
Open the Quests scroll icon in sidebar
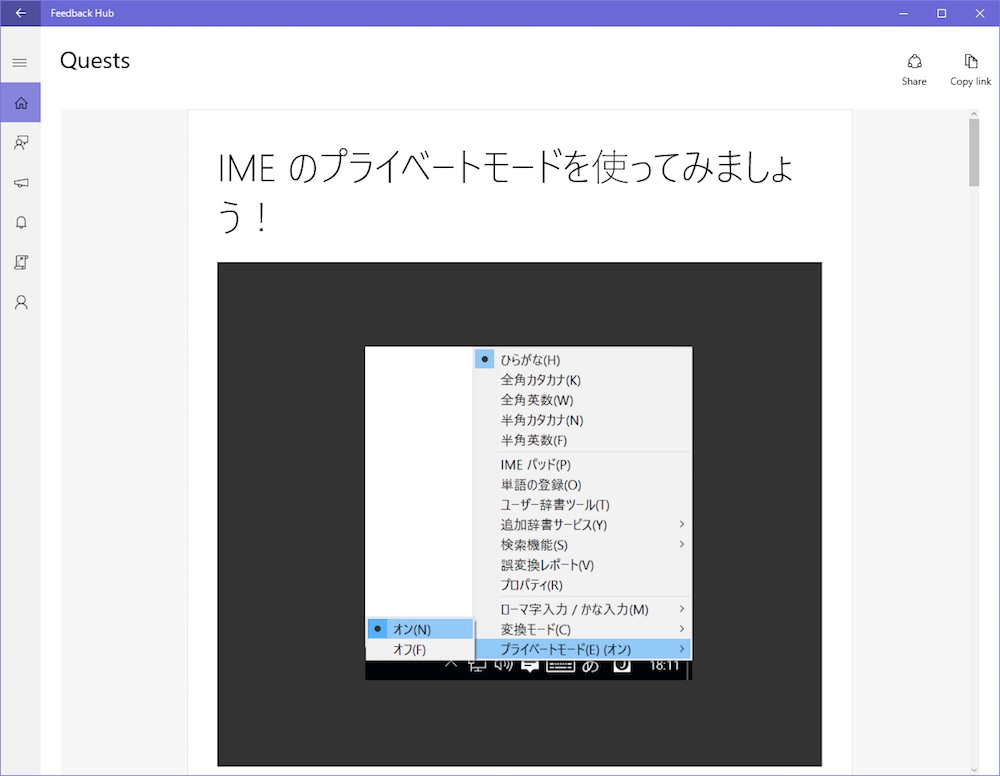click(20, 262)
